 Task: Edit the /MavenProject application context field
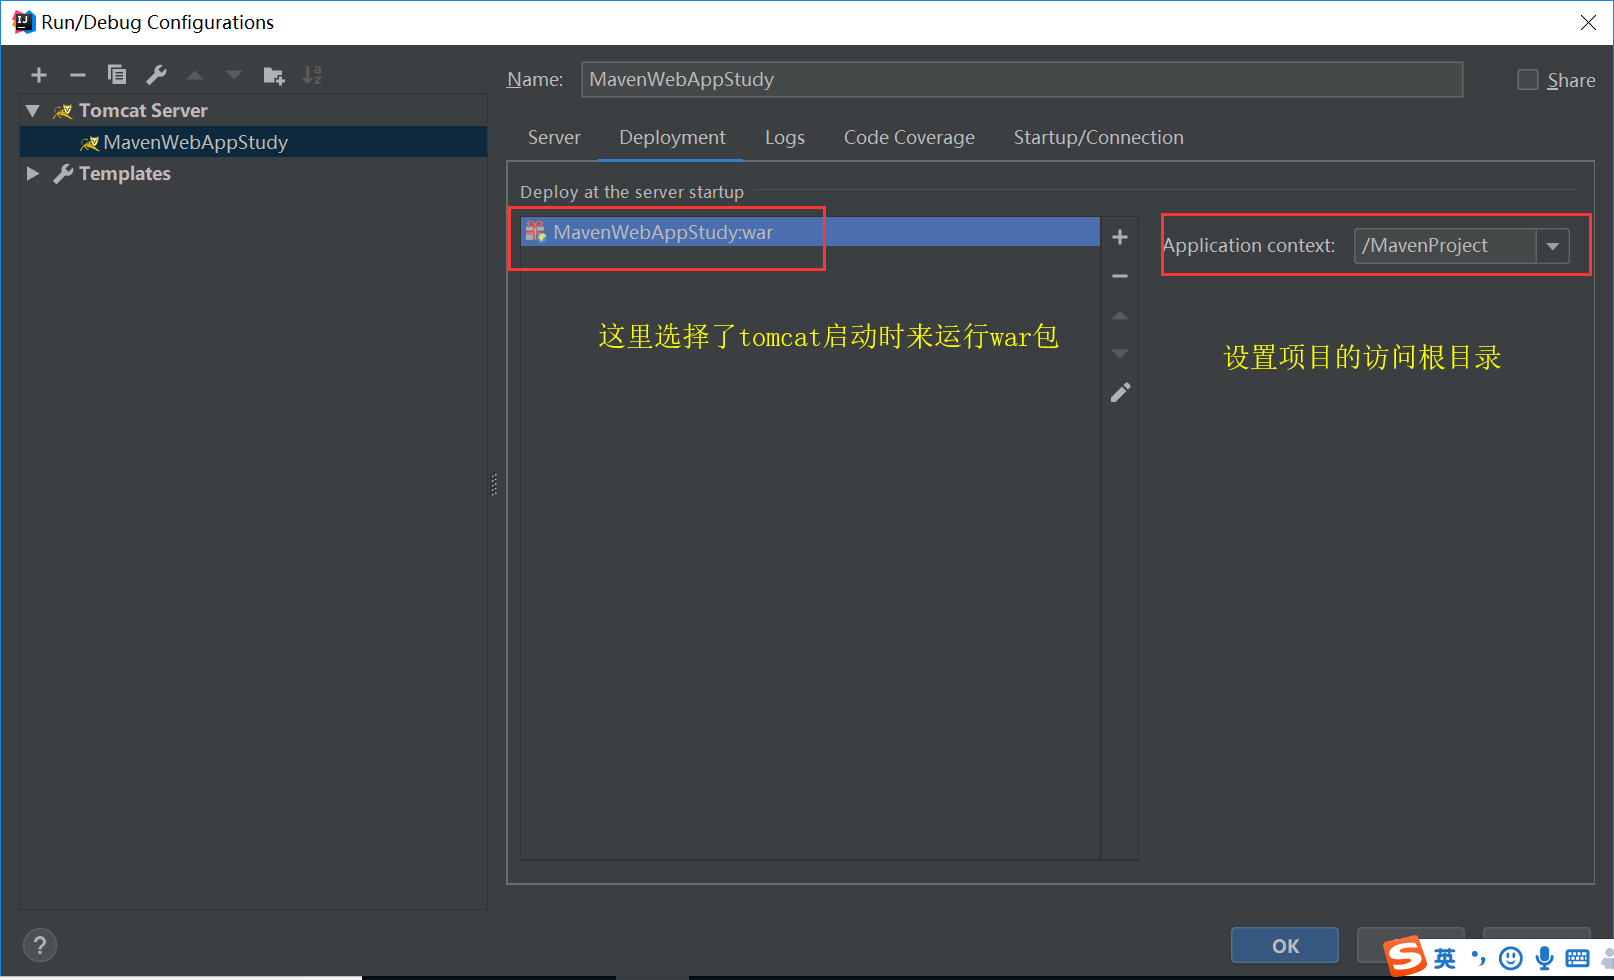pos(1445,246)
